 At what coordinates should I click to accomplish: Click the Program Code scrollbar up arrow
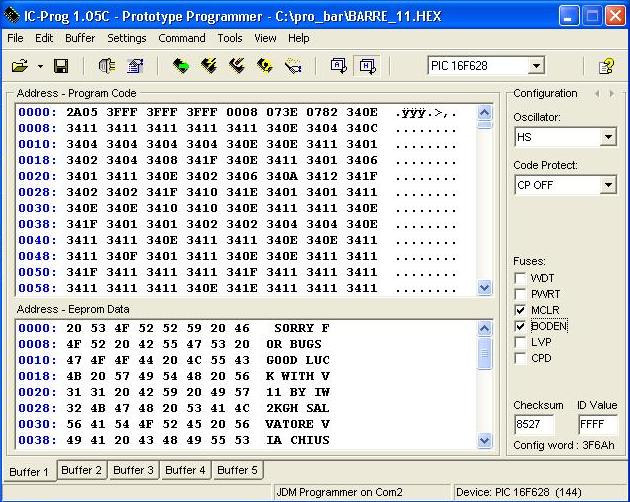(x=485, y=113)
